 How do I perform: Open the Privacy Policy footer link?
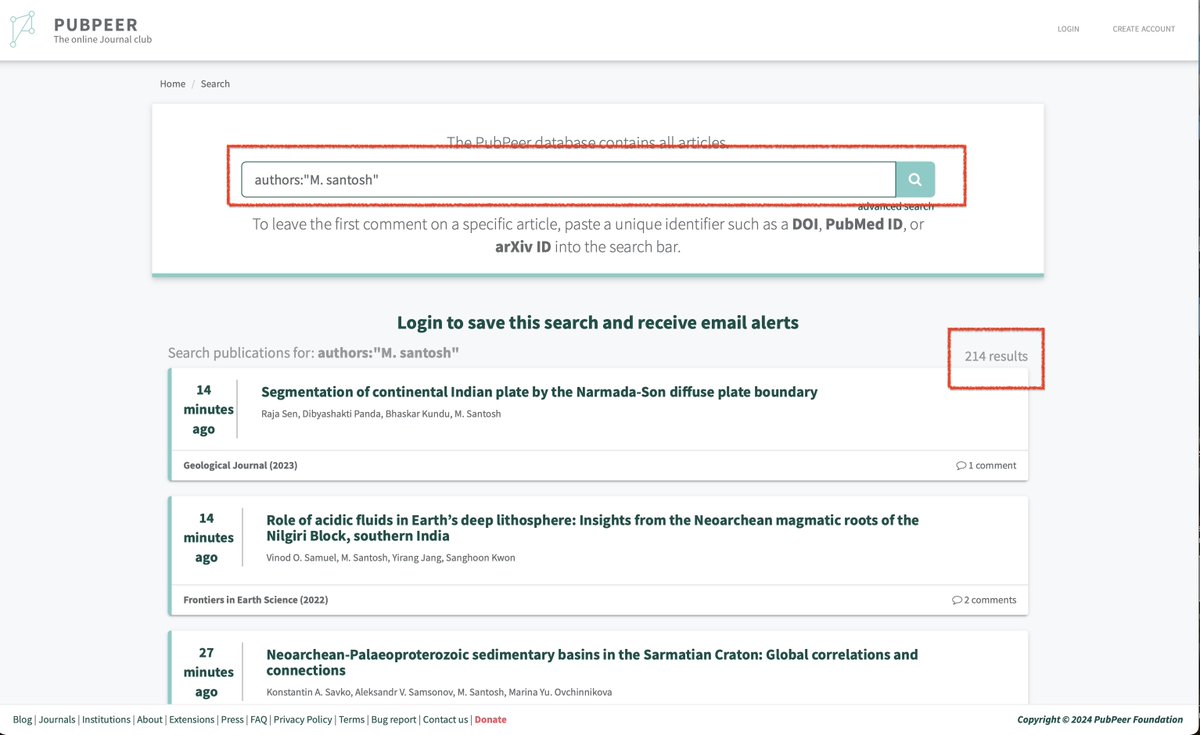pyautogui.click(x=303, y=720)
